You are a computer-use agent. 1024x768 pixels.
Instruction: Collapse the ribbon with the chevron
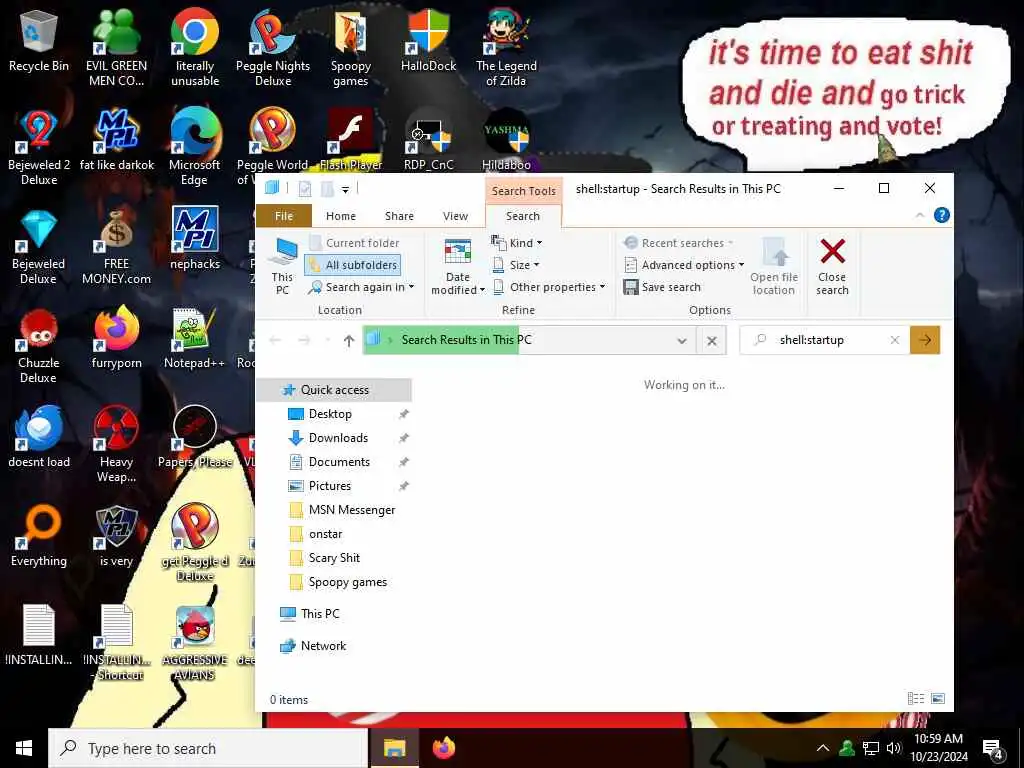pyautogui.click(x=920, y=215)
